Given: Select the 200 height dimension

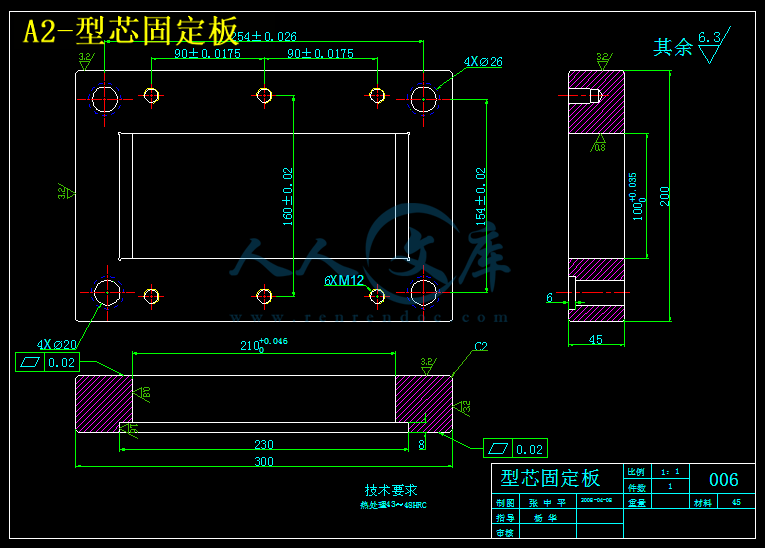Looking at the screenshot, I should point(664,197).
